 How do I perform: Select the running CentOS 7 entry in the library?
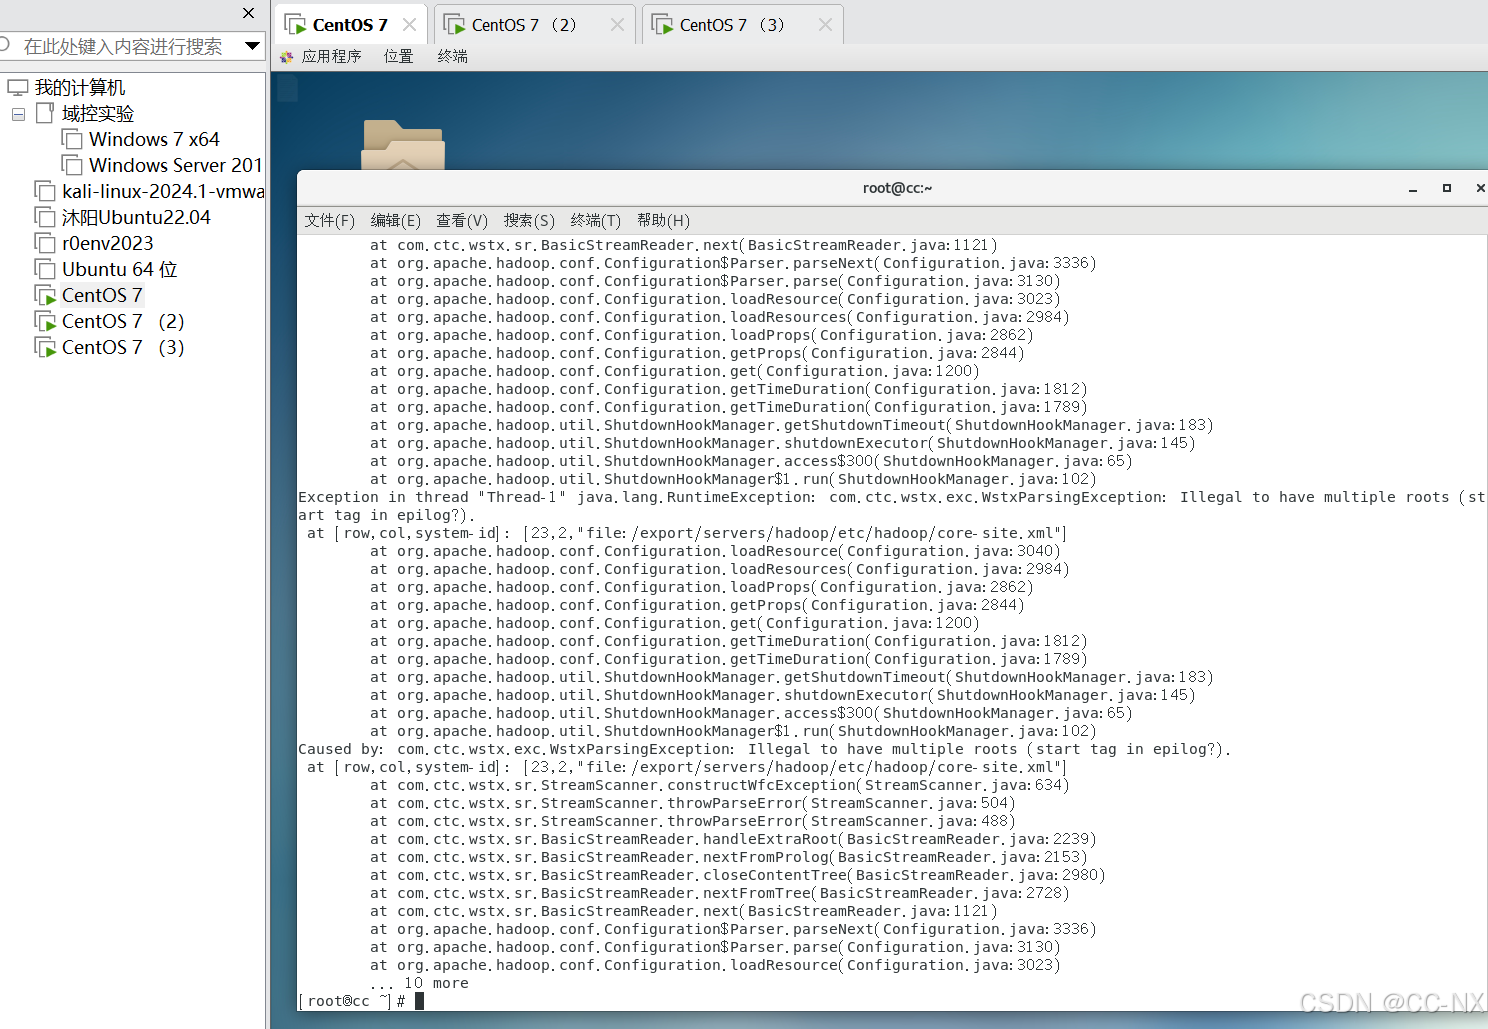(x=102, y=296)
